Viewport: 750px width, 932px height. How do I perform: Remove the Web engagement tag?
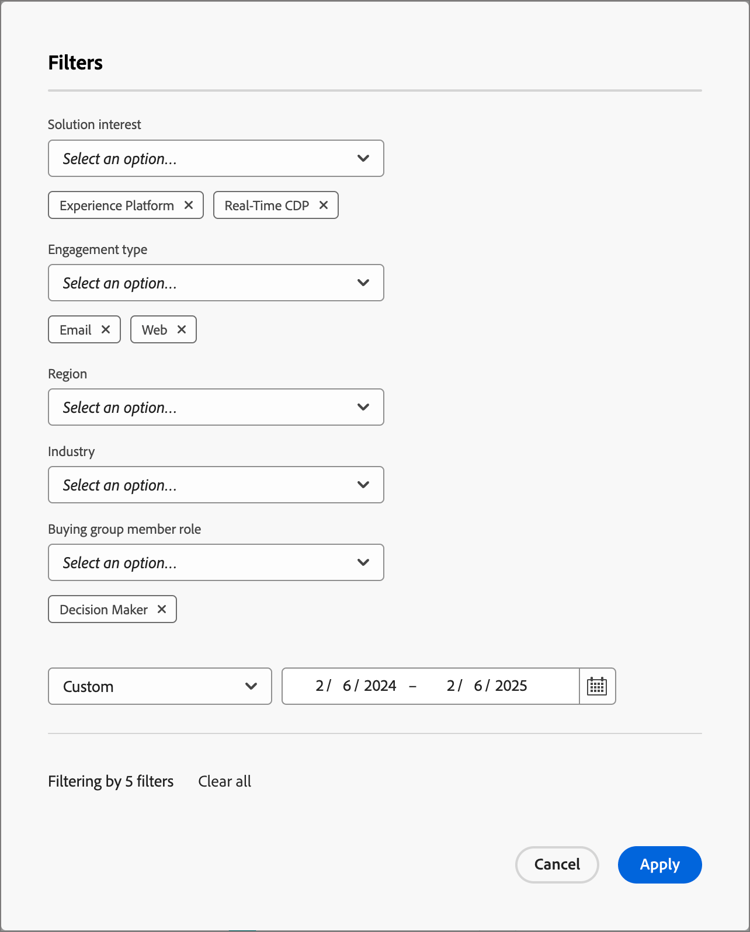182,329
